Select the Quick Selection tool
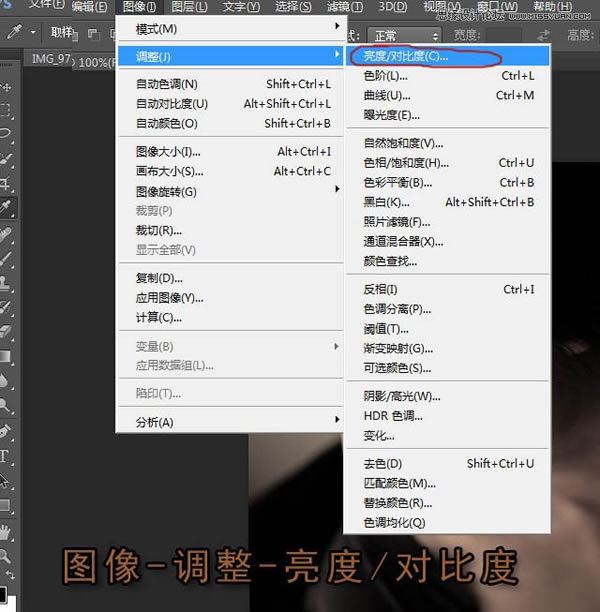Image resolution: width=600 pixels, height=612 pixels. 5,159
